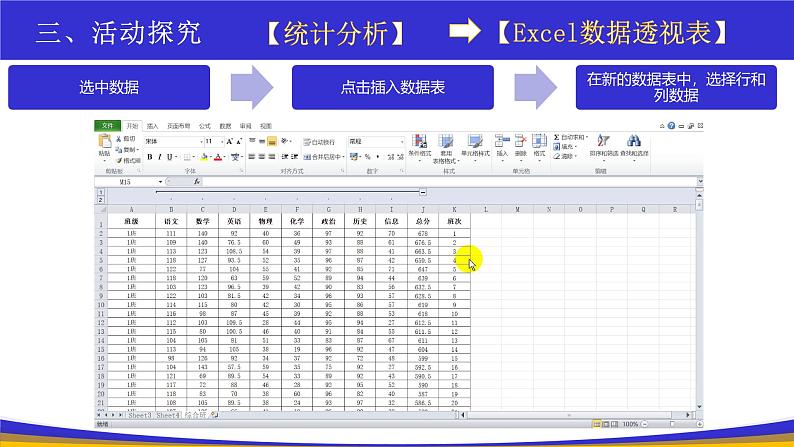Click the percent style icon

pyautogui.click(x=368, y=157)
